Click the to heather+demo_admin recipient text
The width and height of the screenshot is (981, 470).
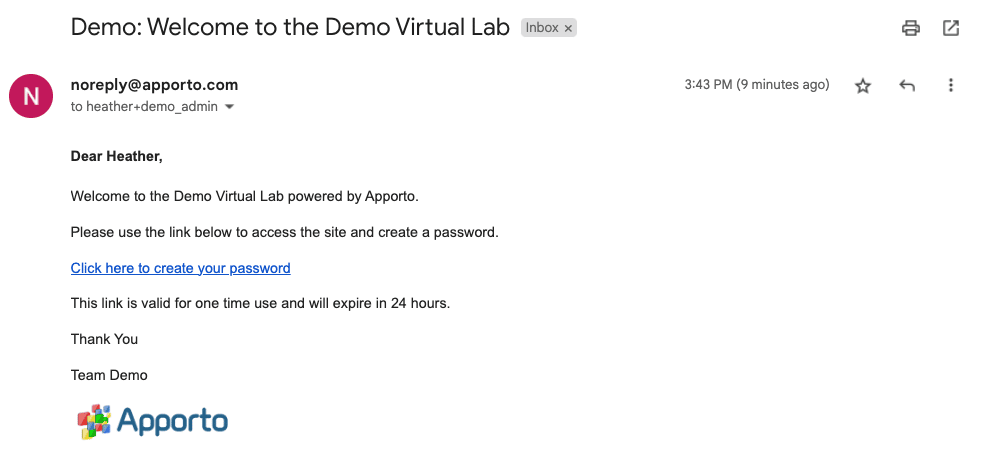click(x=145, y=107)
